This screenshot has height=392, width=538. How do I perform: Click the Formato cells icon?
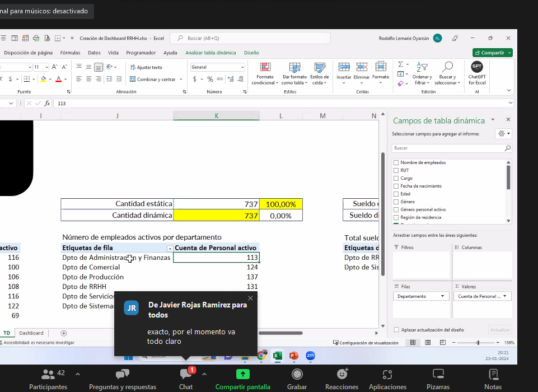(381, 67)
